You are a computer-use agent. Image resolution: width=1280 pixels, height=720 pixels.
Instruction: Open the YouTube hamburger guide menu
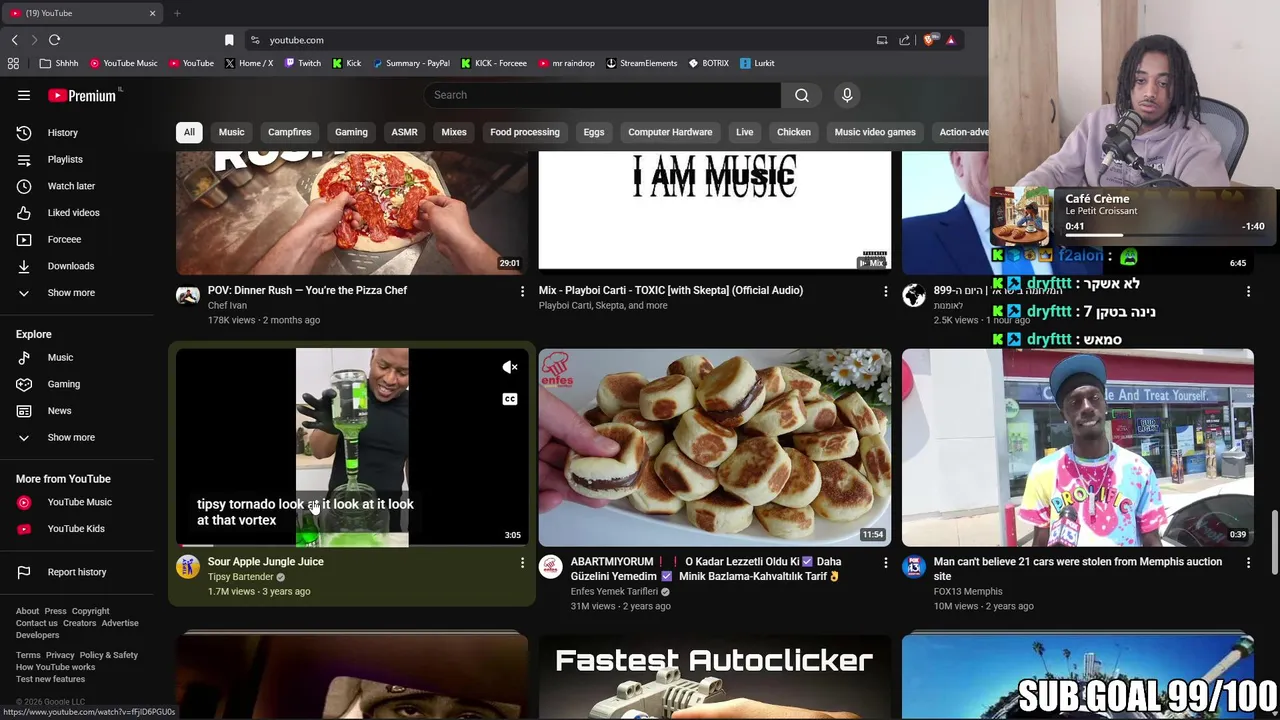point(24,95)
